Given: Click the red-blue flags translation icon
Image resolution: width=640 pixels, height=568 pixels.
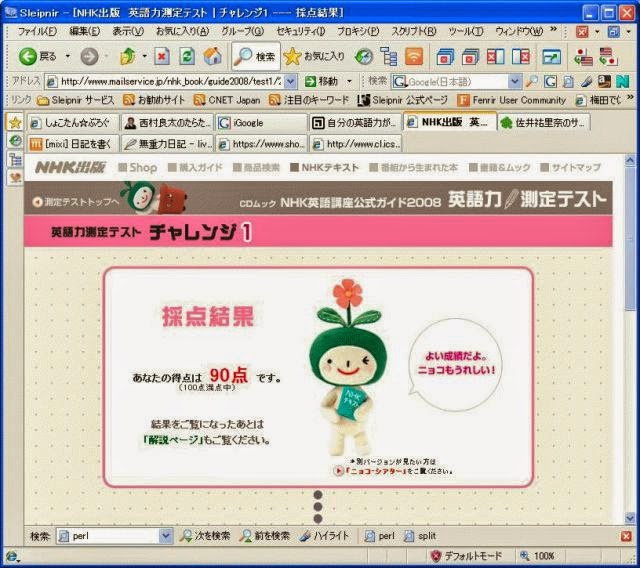Looking at the screenshot, I should pyautogui.click(x=583, y=56).
